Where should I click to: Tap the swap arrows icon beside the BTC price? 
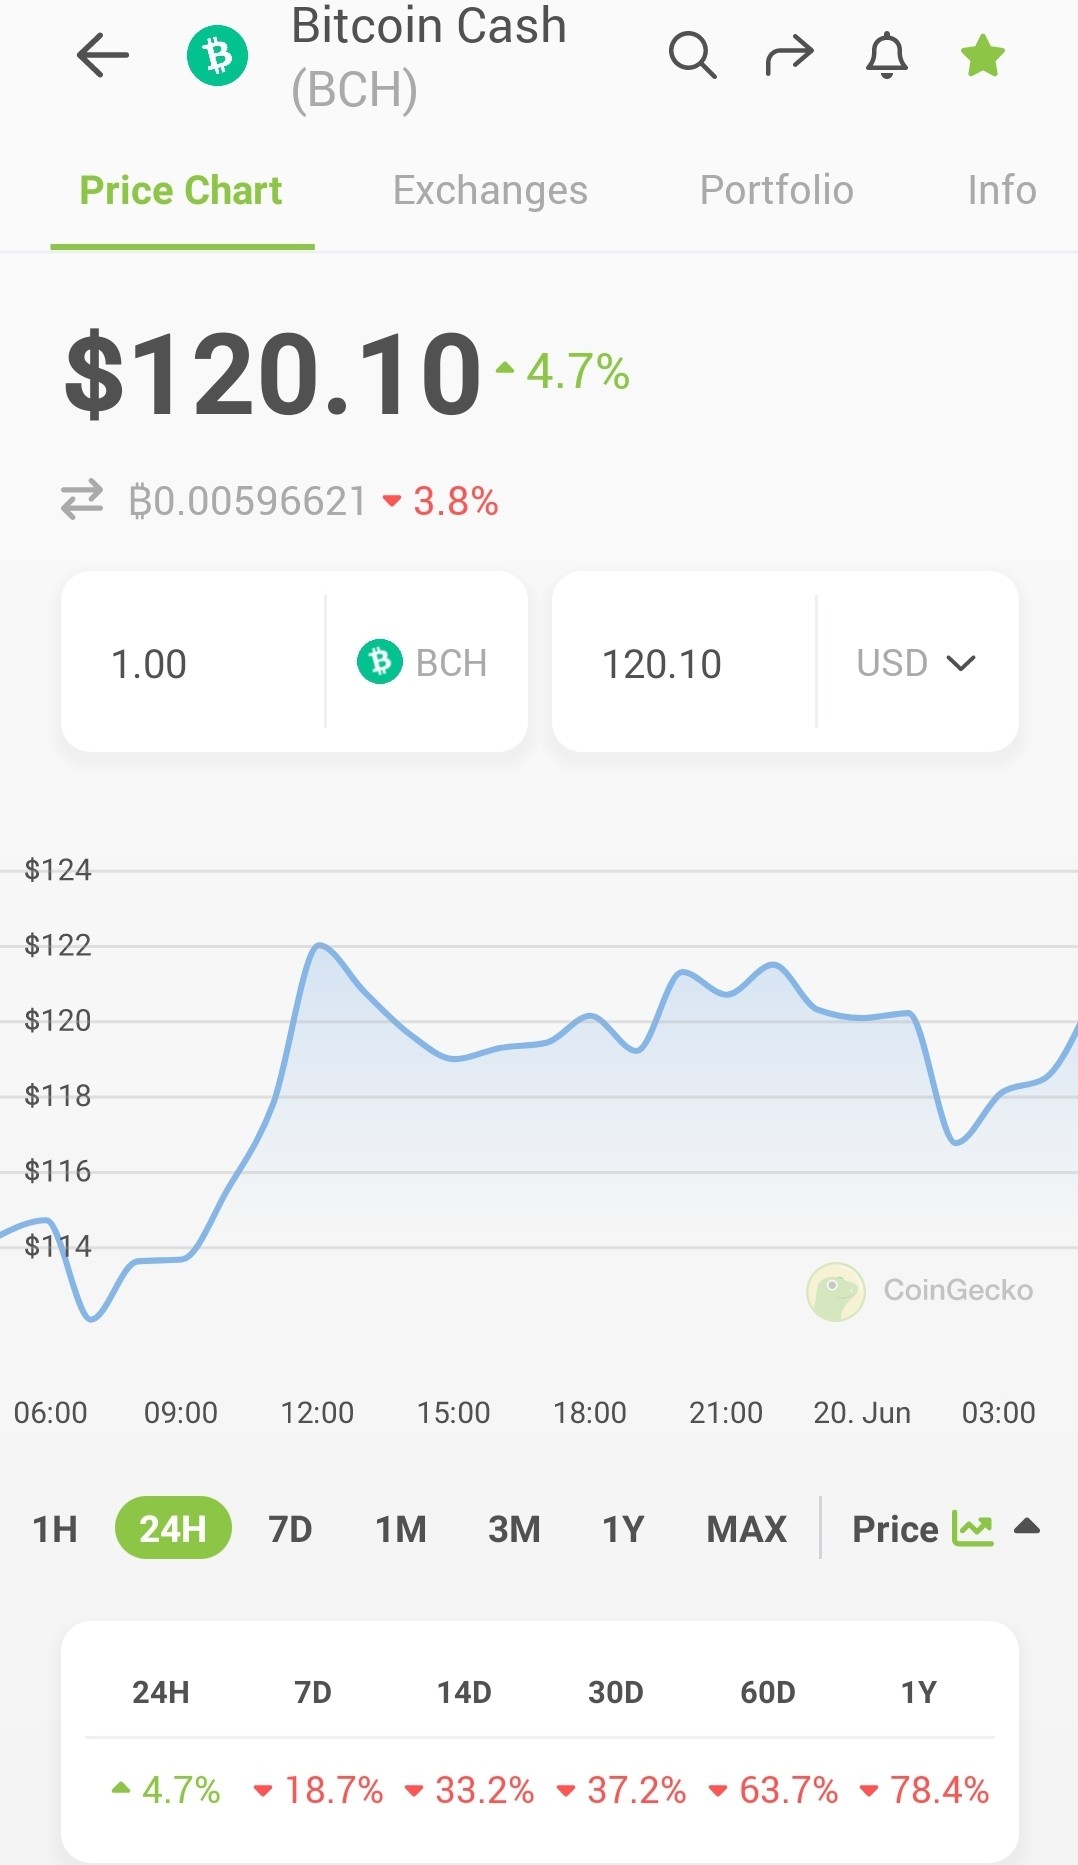tap(82, 500)
